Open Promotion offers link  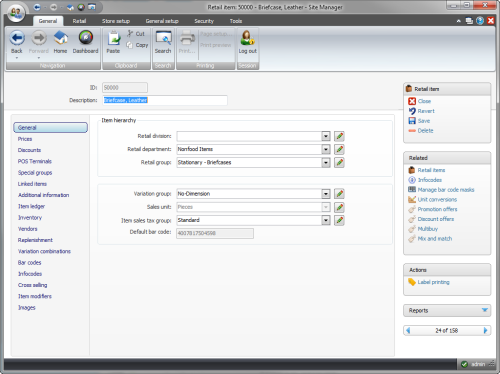click(437, 209)
